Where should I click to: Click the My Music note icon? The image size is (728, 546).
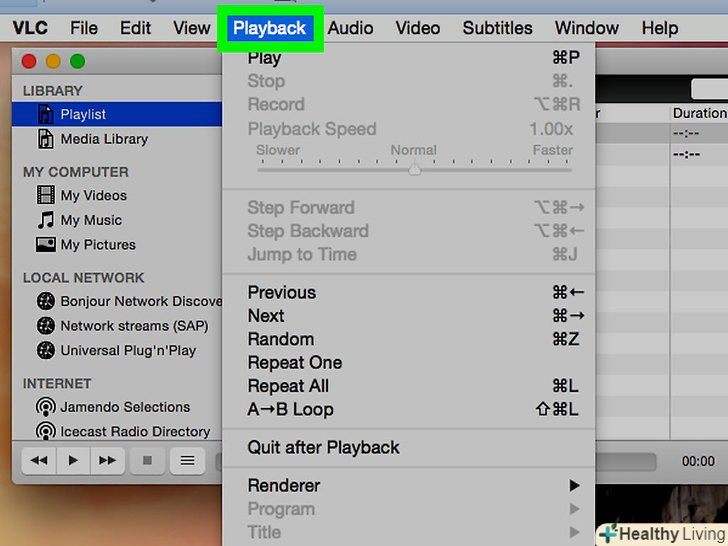(x=46, y=220)
